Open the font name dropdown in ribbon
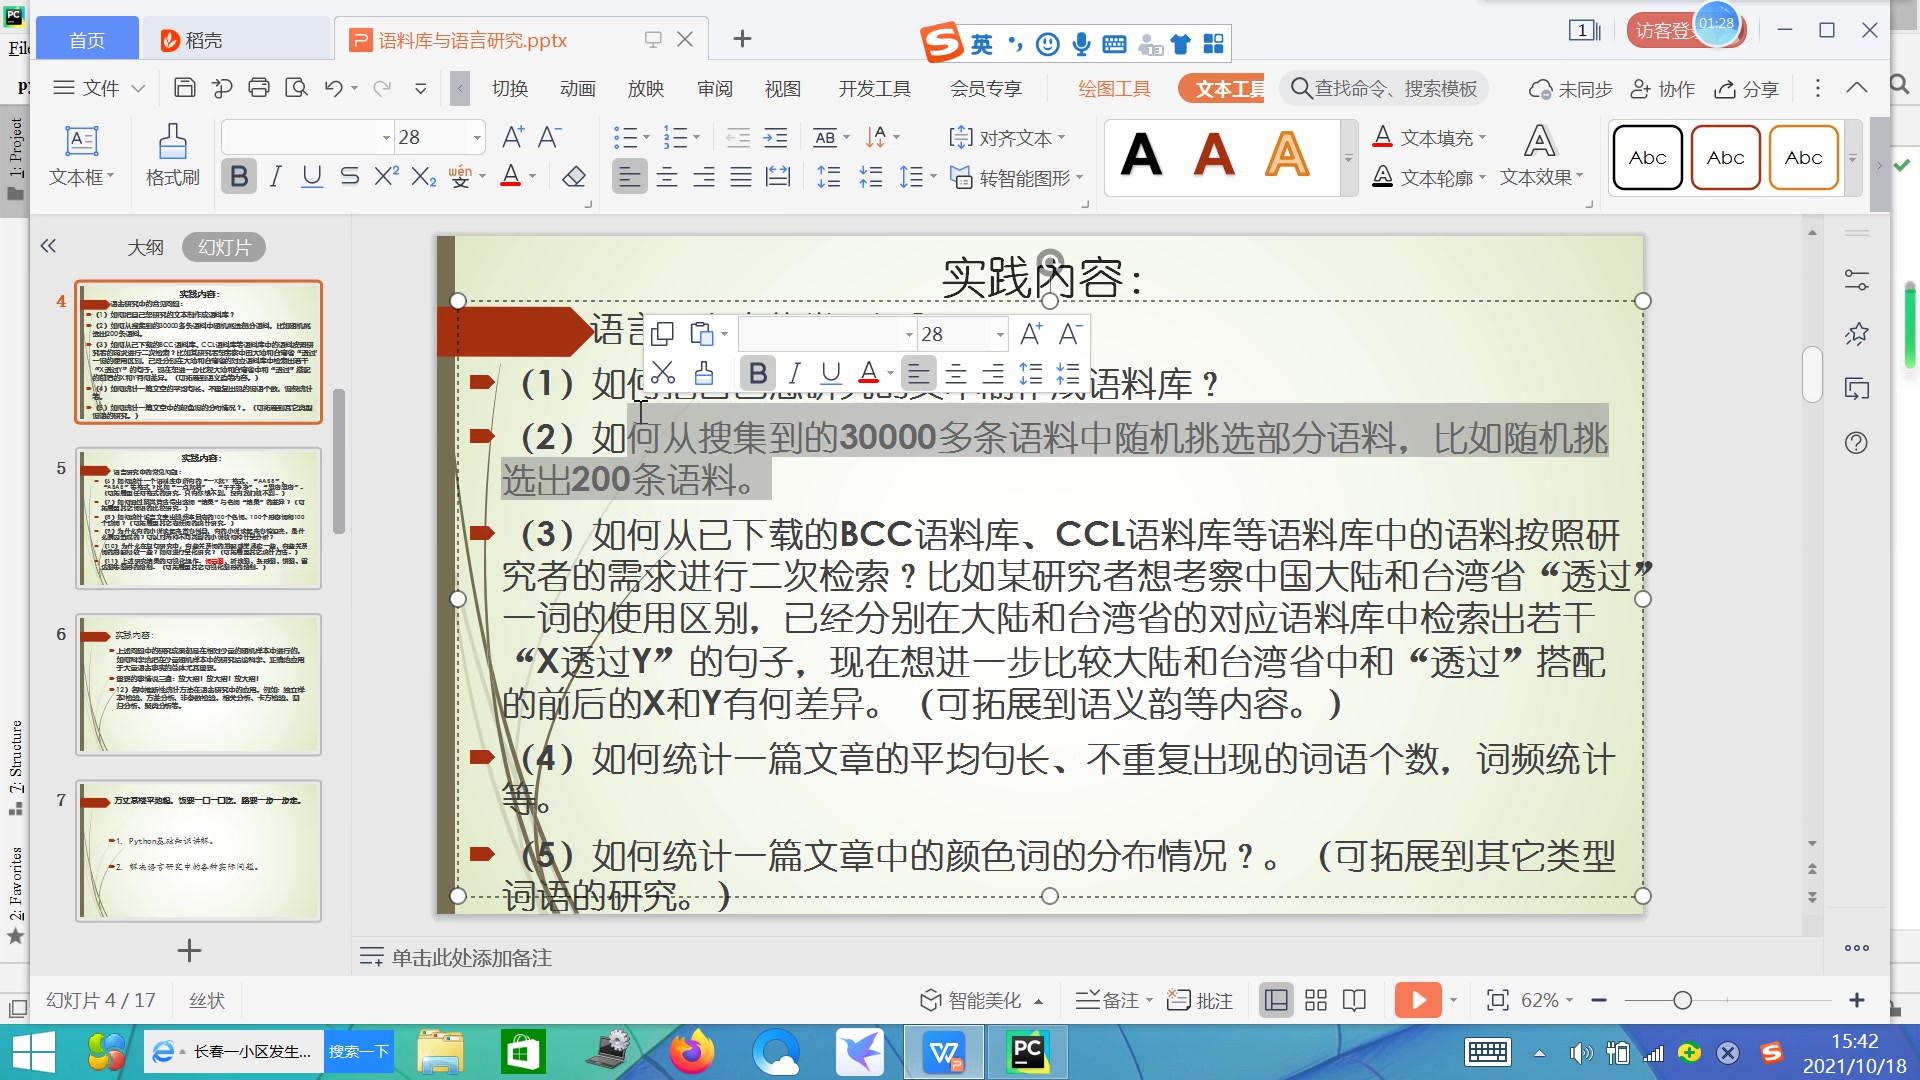 pyautogui.click(x=386, y=137)
